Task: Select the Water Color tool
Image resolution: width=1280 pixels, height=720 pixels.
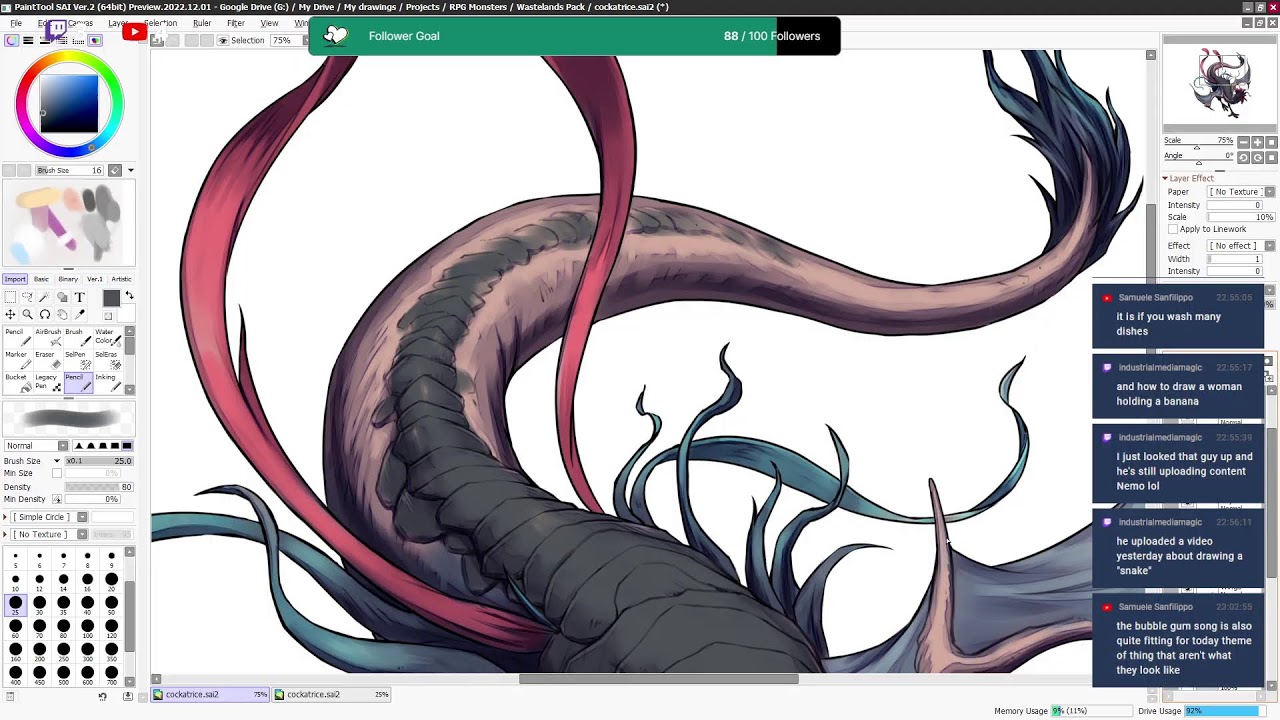Action: pyautogui.click(x=106, y=337)
